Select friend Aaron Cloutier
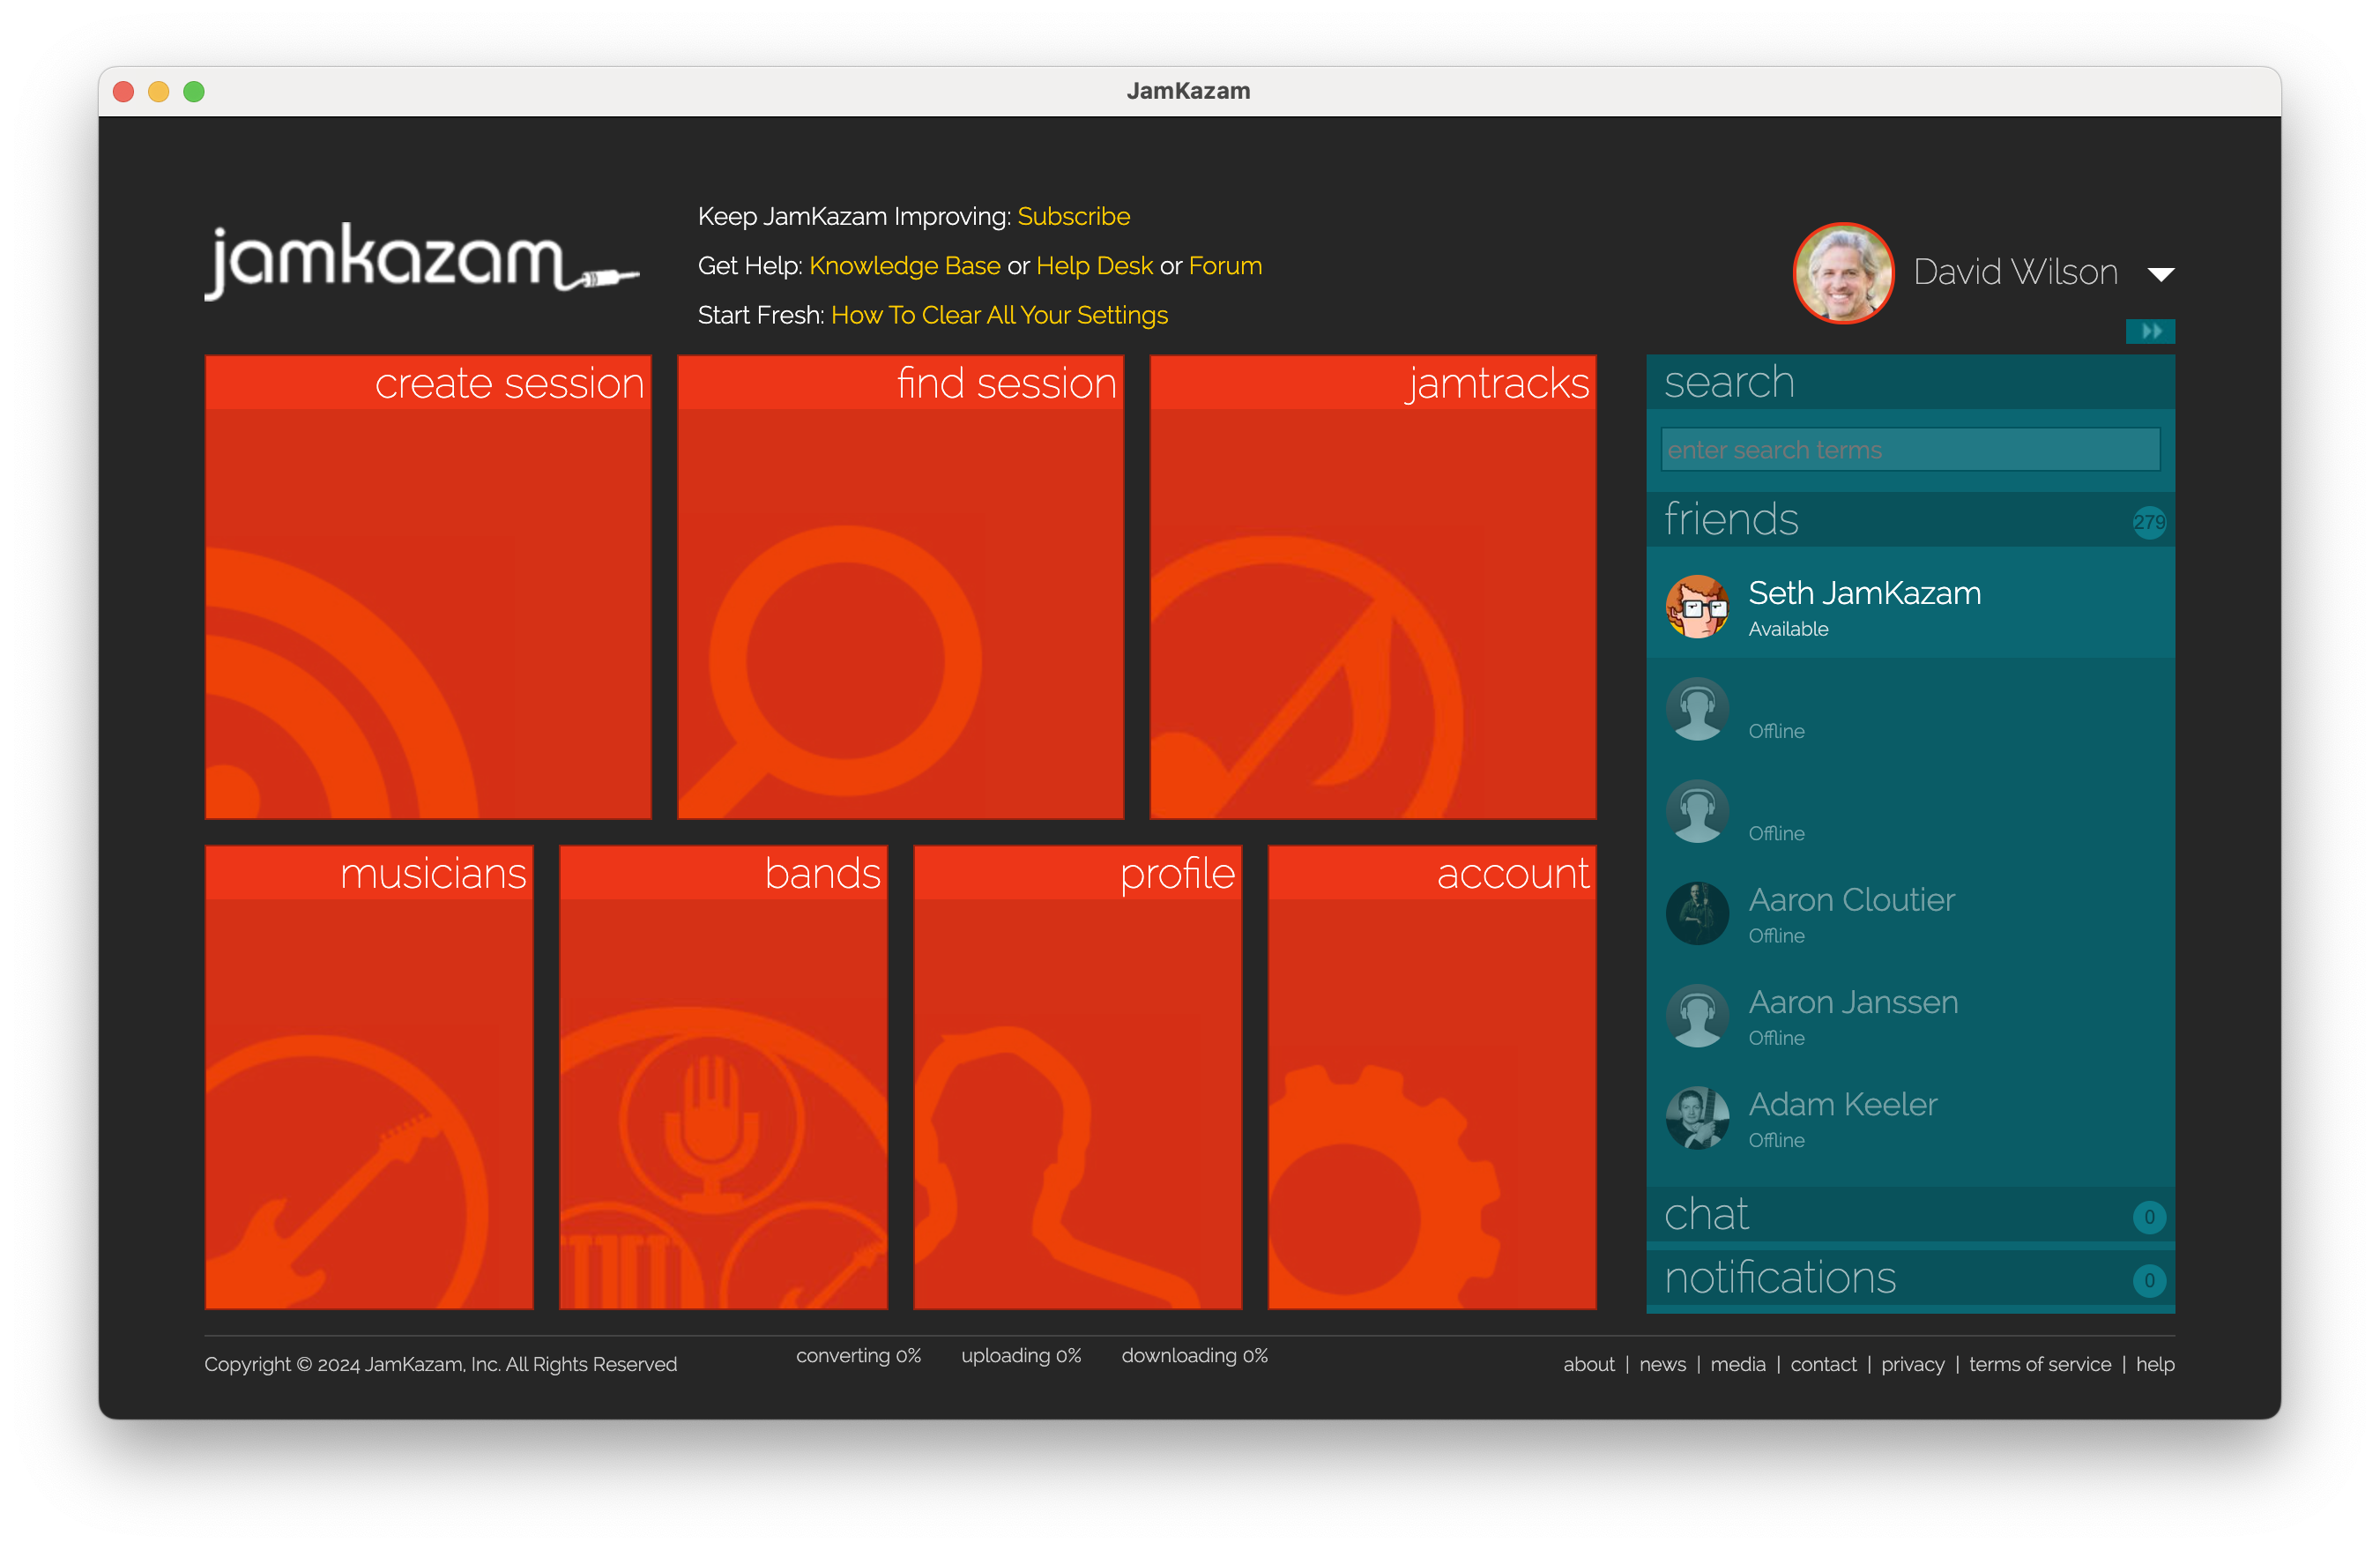Viewport: 2380px width, 1550px height. pyautogui.click(x=1850, y=901)
